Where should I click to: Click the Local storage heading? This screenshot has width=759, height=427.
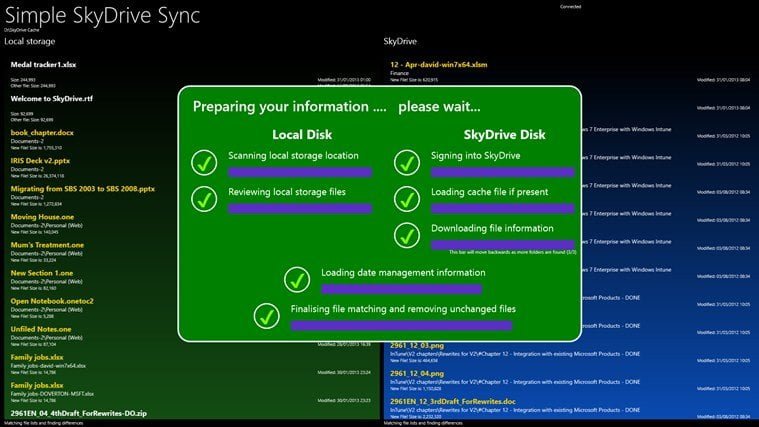click(30, 41)
